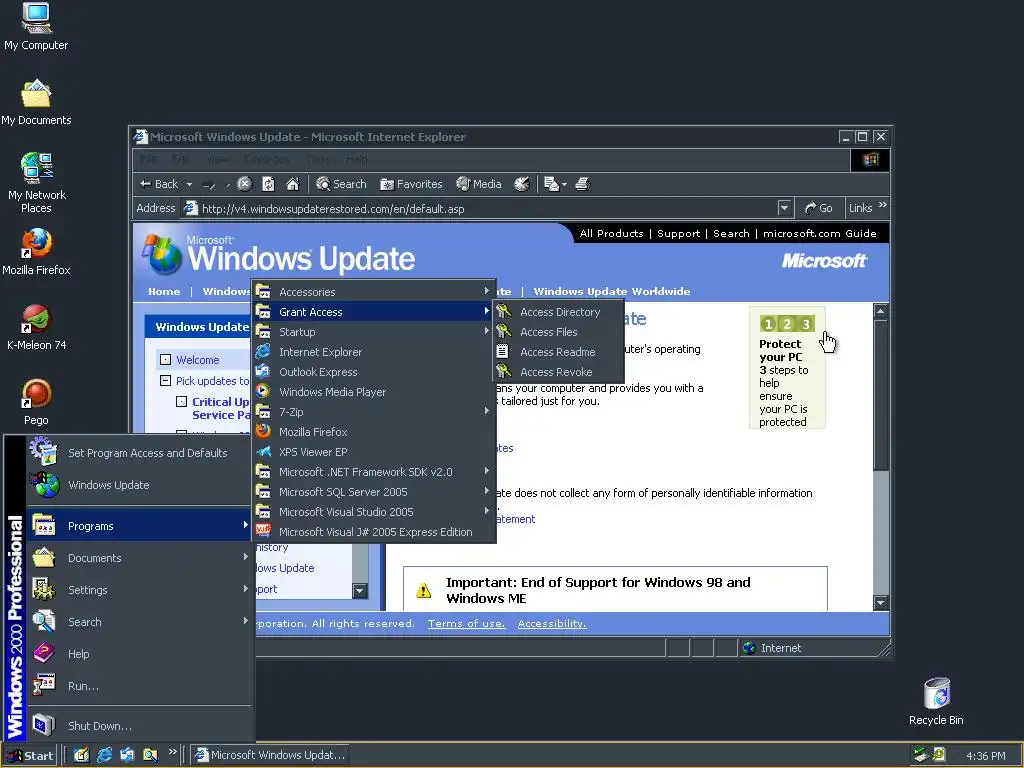Click the Access Revoke entry
Image resolution: width=1024 pixels, height=768 pixels.
click(558, 372)
